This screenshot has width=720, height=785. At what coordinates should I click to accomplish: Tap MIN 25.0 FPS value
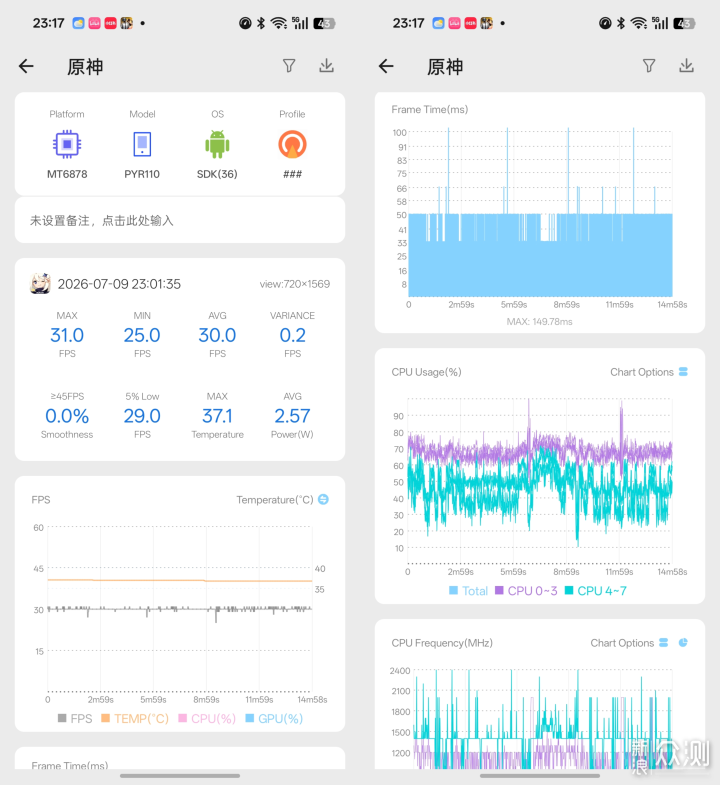click(x=142, y=335)
